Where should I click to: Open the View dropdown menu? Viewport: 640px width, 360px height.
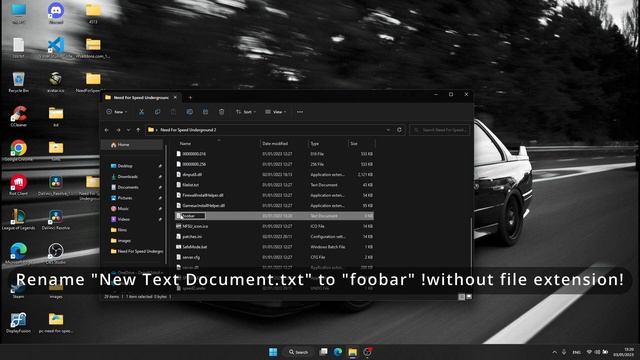[276, 112]
